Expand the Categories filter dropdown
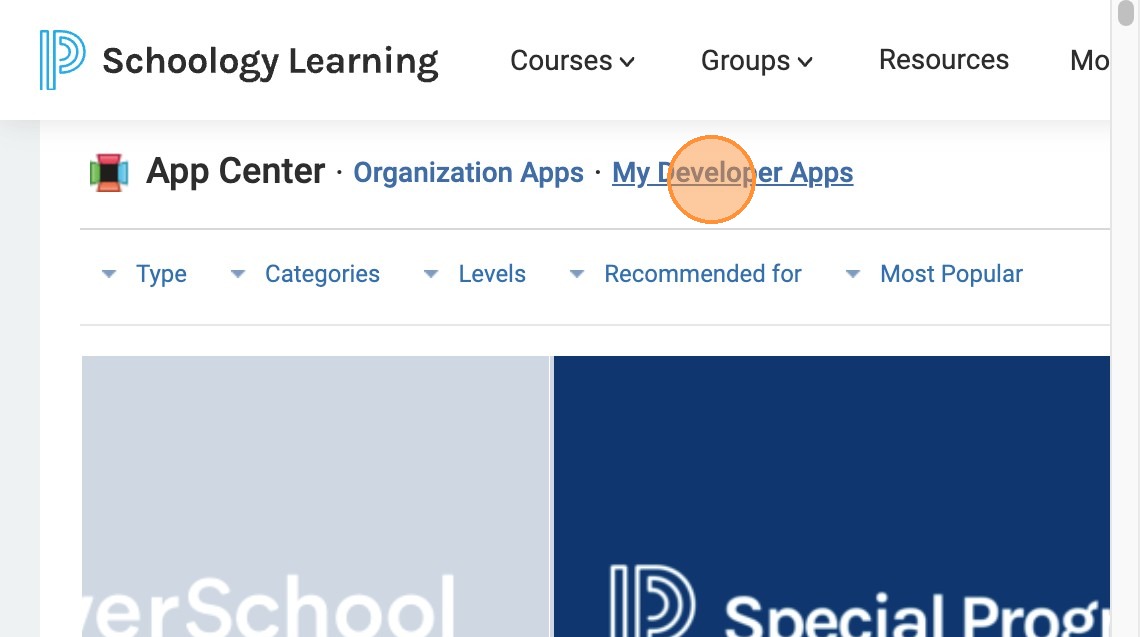Screen dimensions: 1140x637 coord(321,274)
